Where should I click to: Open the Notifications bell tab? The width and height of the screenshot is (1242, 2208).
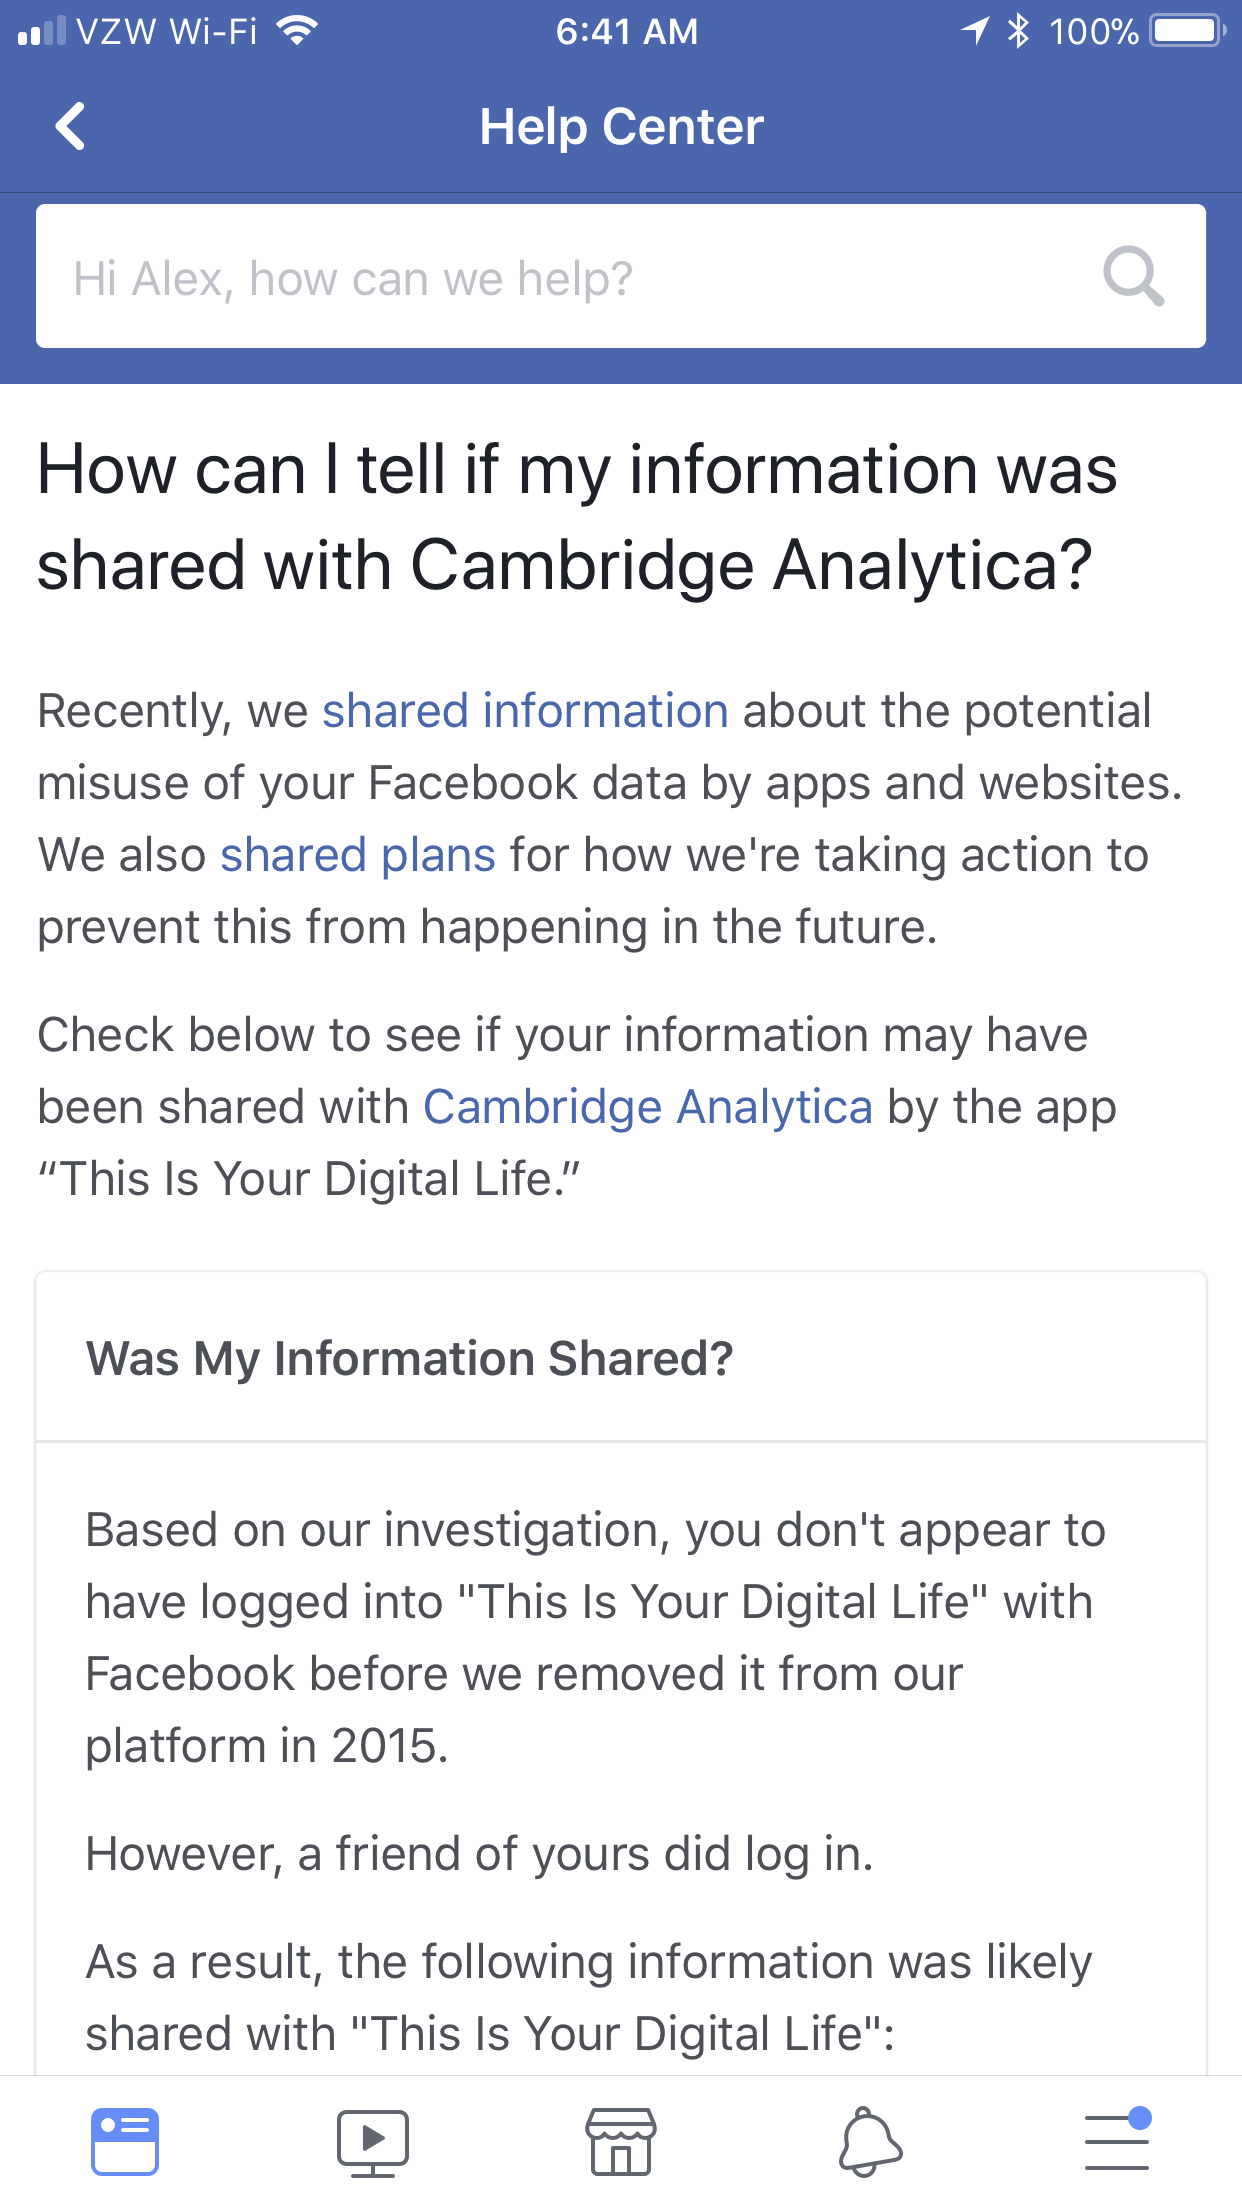pos(869,2142)
